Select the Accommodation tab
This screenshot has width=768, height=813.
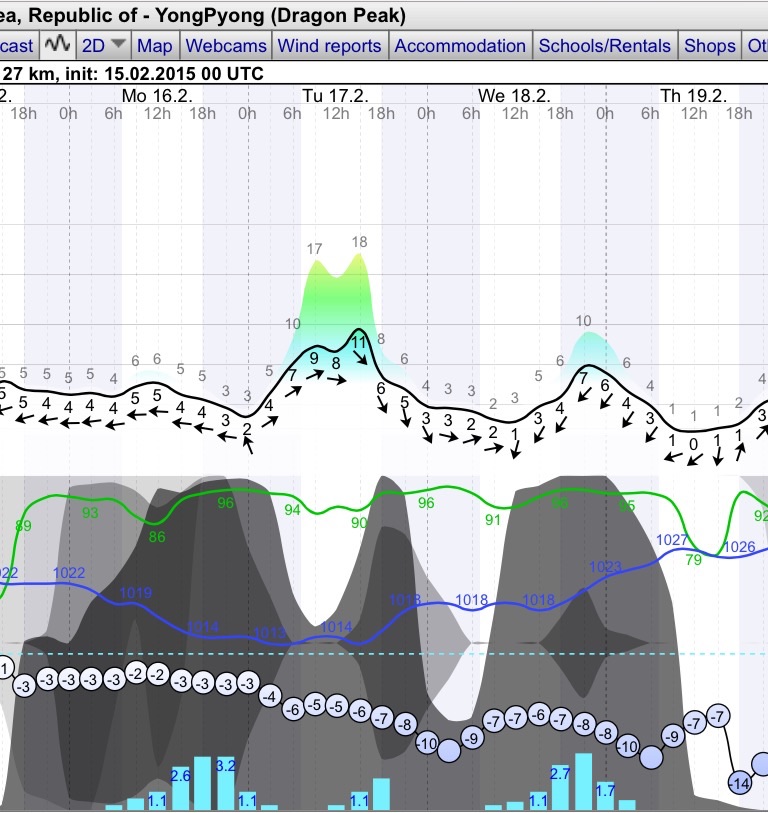click(460, 45)
